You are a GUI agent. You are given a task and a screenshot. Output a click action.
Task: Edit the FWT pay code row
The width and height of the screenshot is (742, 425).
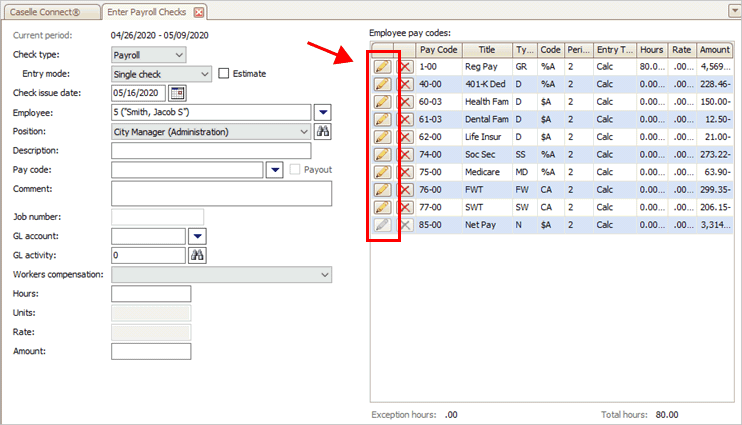pos(382,189)
